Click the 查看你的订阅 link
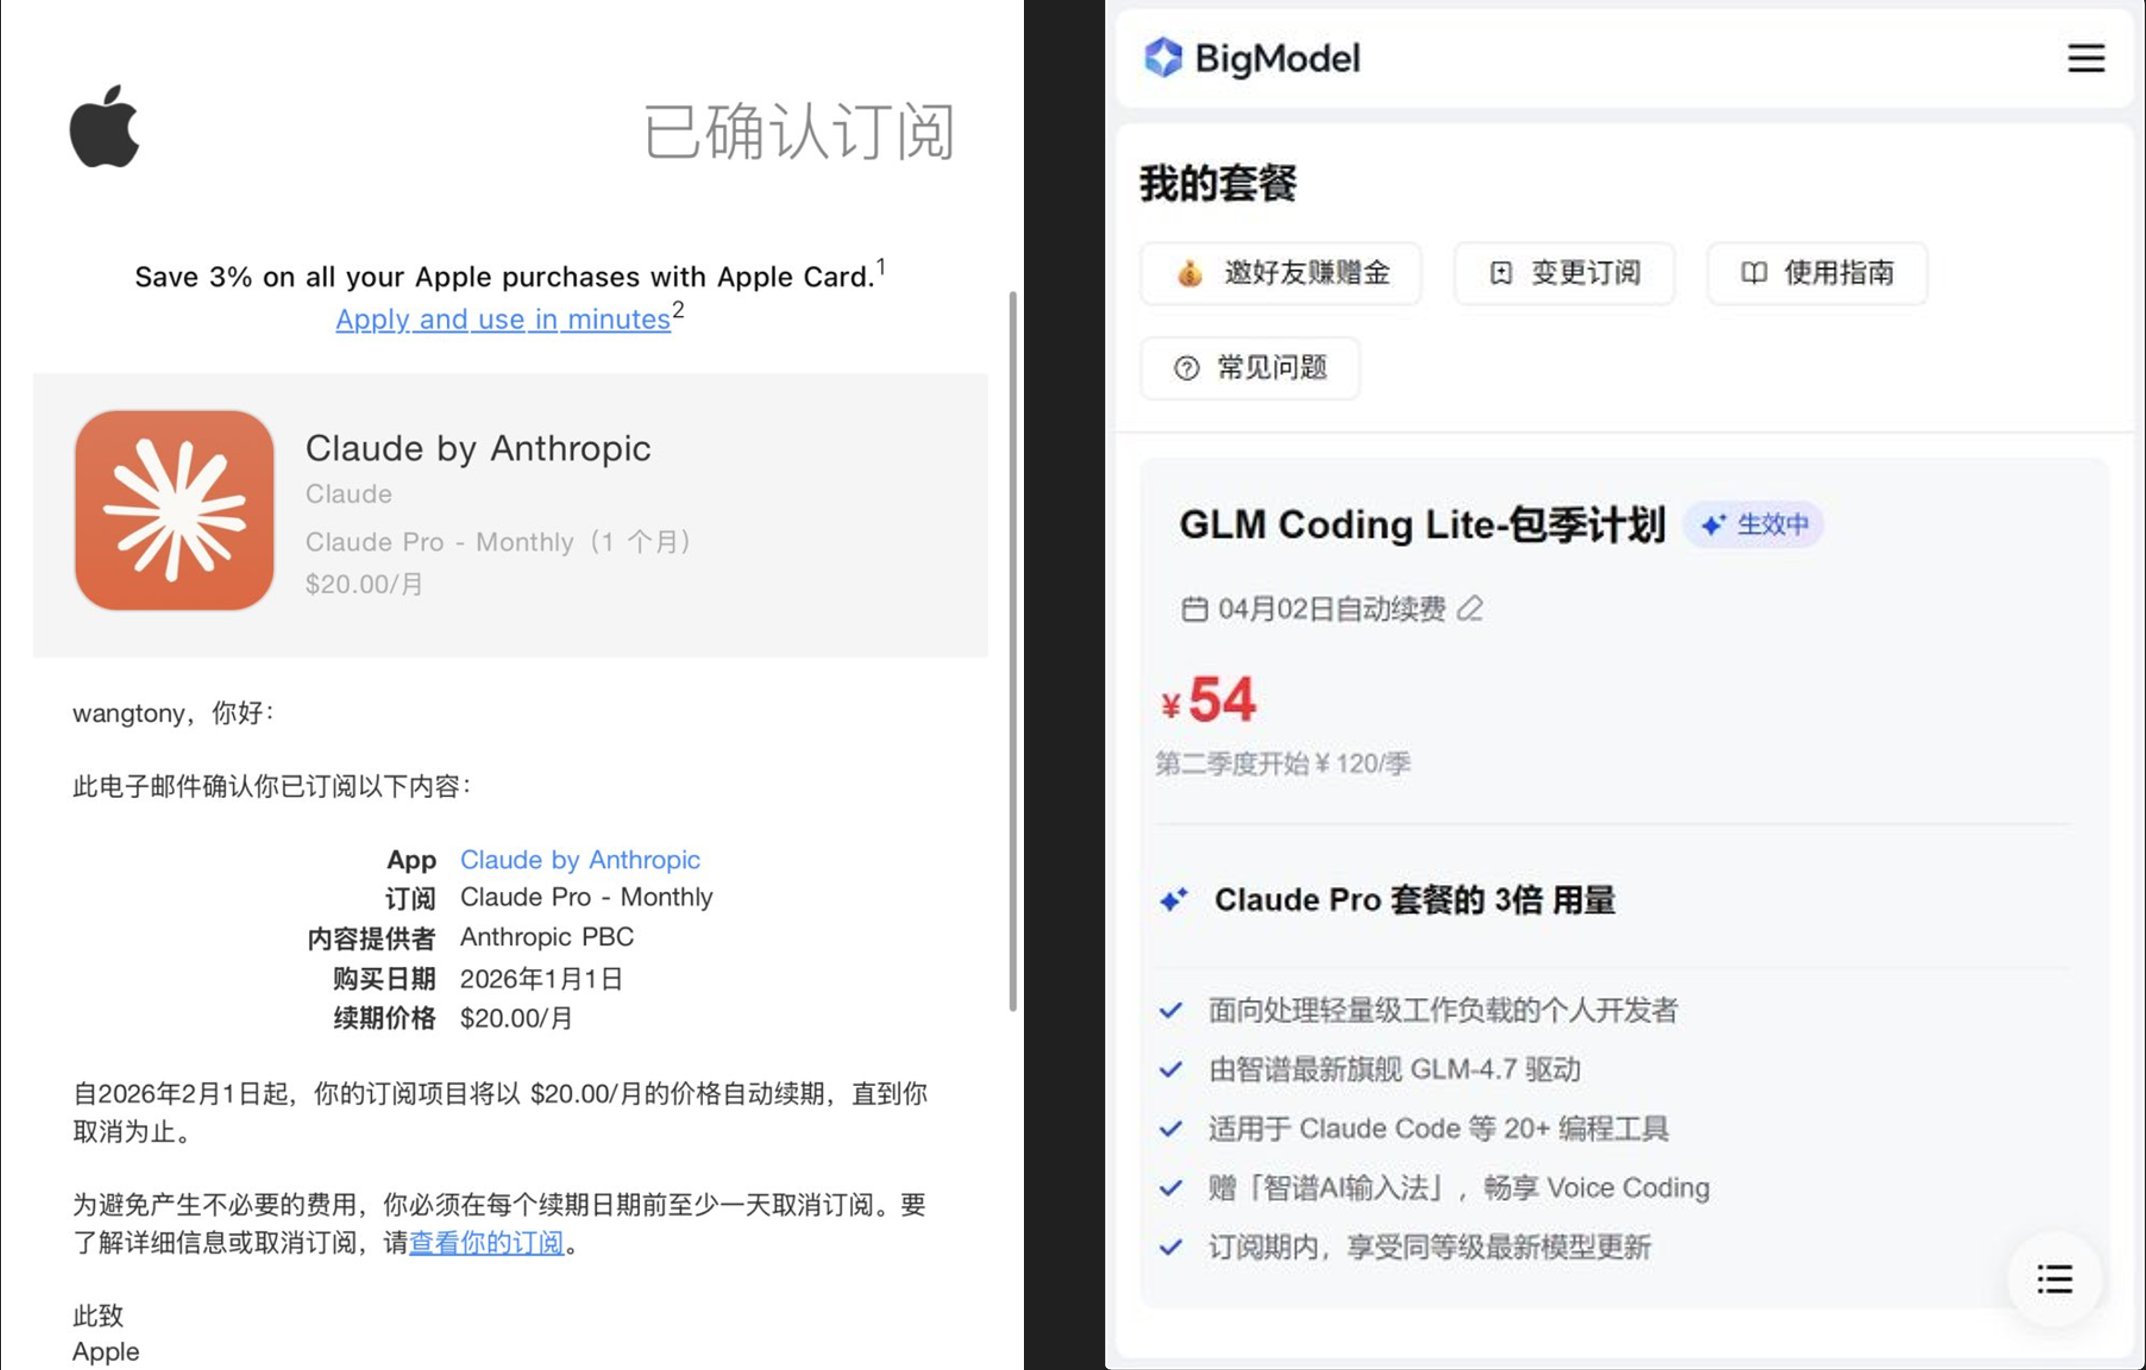2146x1370 pixels. [486, 1242]
